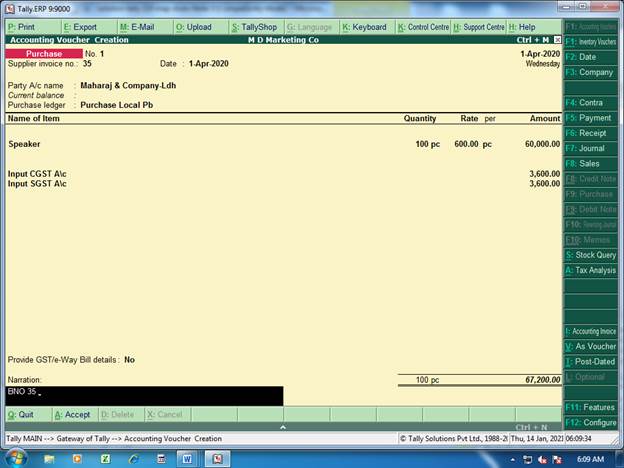624x468 pixels.
Task: Open media player taskbar icon
Action: point(77,459)
